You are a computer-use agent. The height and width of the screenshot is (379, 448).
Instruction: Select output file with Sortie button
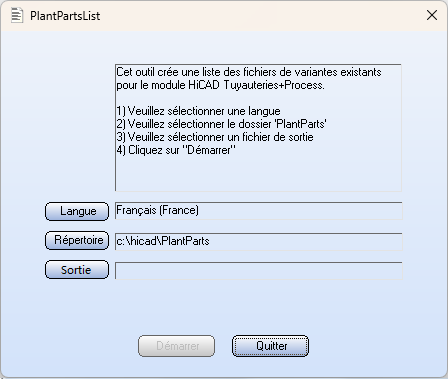pos(77,270)
